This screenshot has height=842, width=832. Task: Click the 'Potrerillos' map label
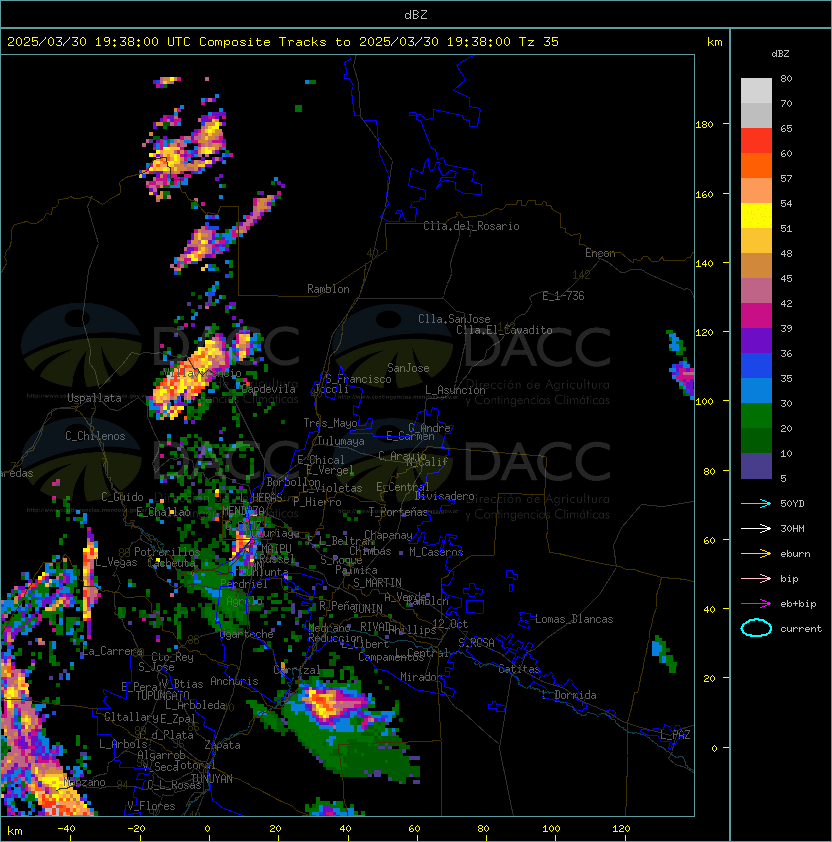coord(167,552)
